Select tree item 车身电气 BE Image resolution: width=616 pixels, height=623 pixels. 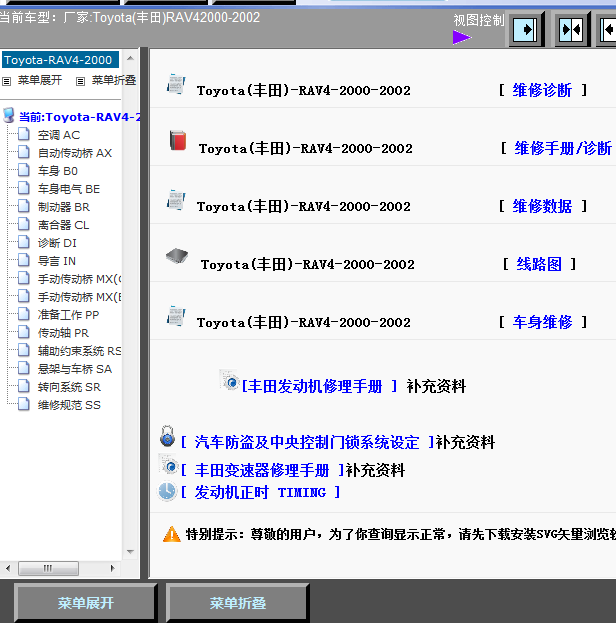pos(69,189)
